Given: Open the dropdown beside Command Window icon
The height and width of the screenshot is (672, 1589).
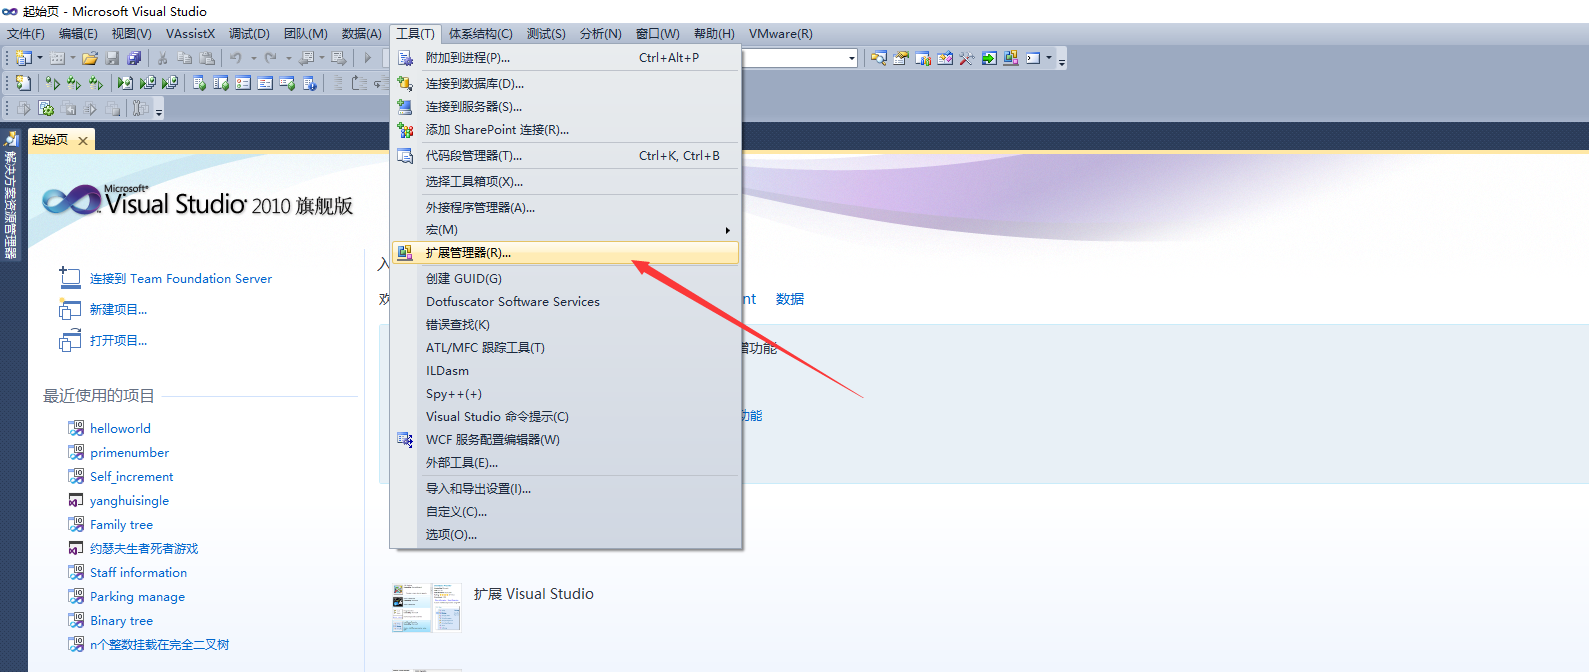Looking at the screenshot, I should click(x=1049, y=57).
